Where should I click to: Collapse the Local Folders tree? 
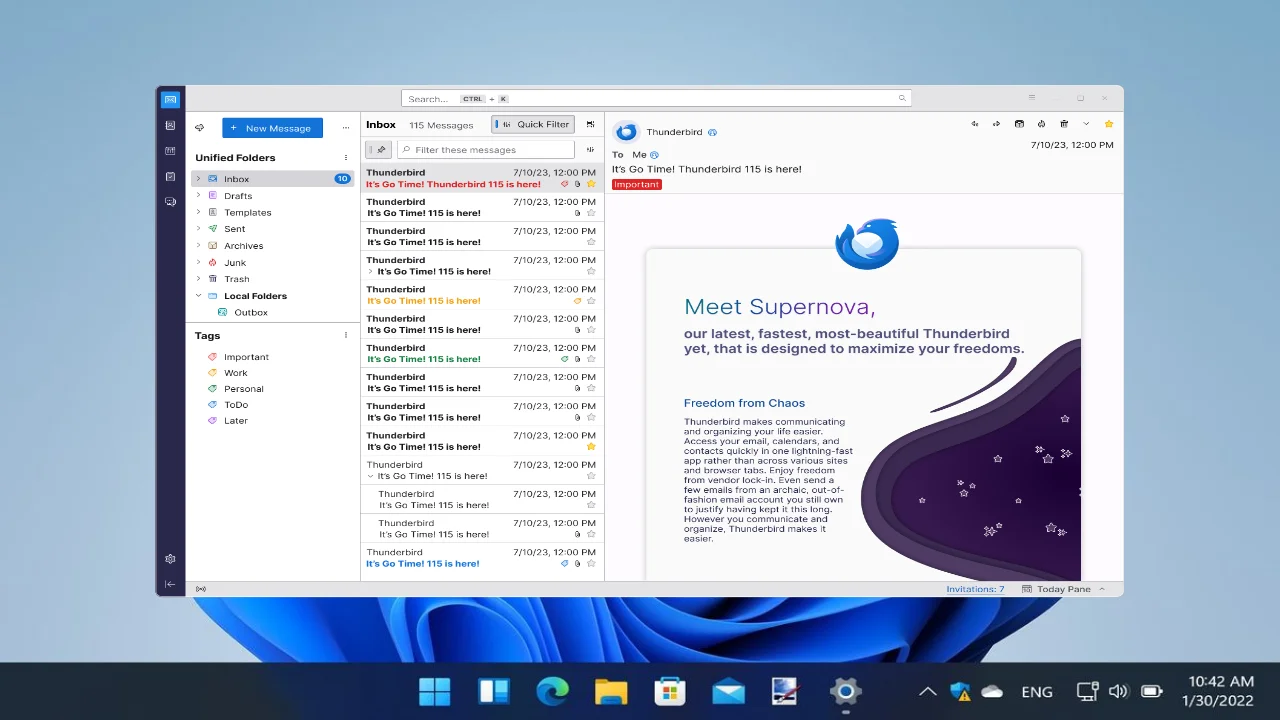198,296
